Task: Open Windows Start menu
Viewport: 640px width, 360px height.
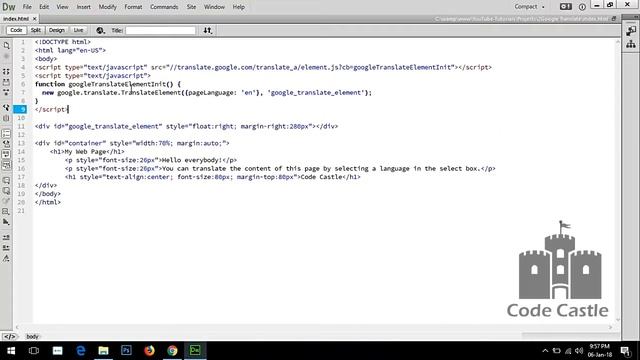Action: pyautogui.click(x=11, y=351)
